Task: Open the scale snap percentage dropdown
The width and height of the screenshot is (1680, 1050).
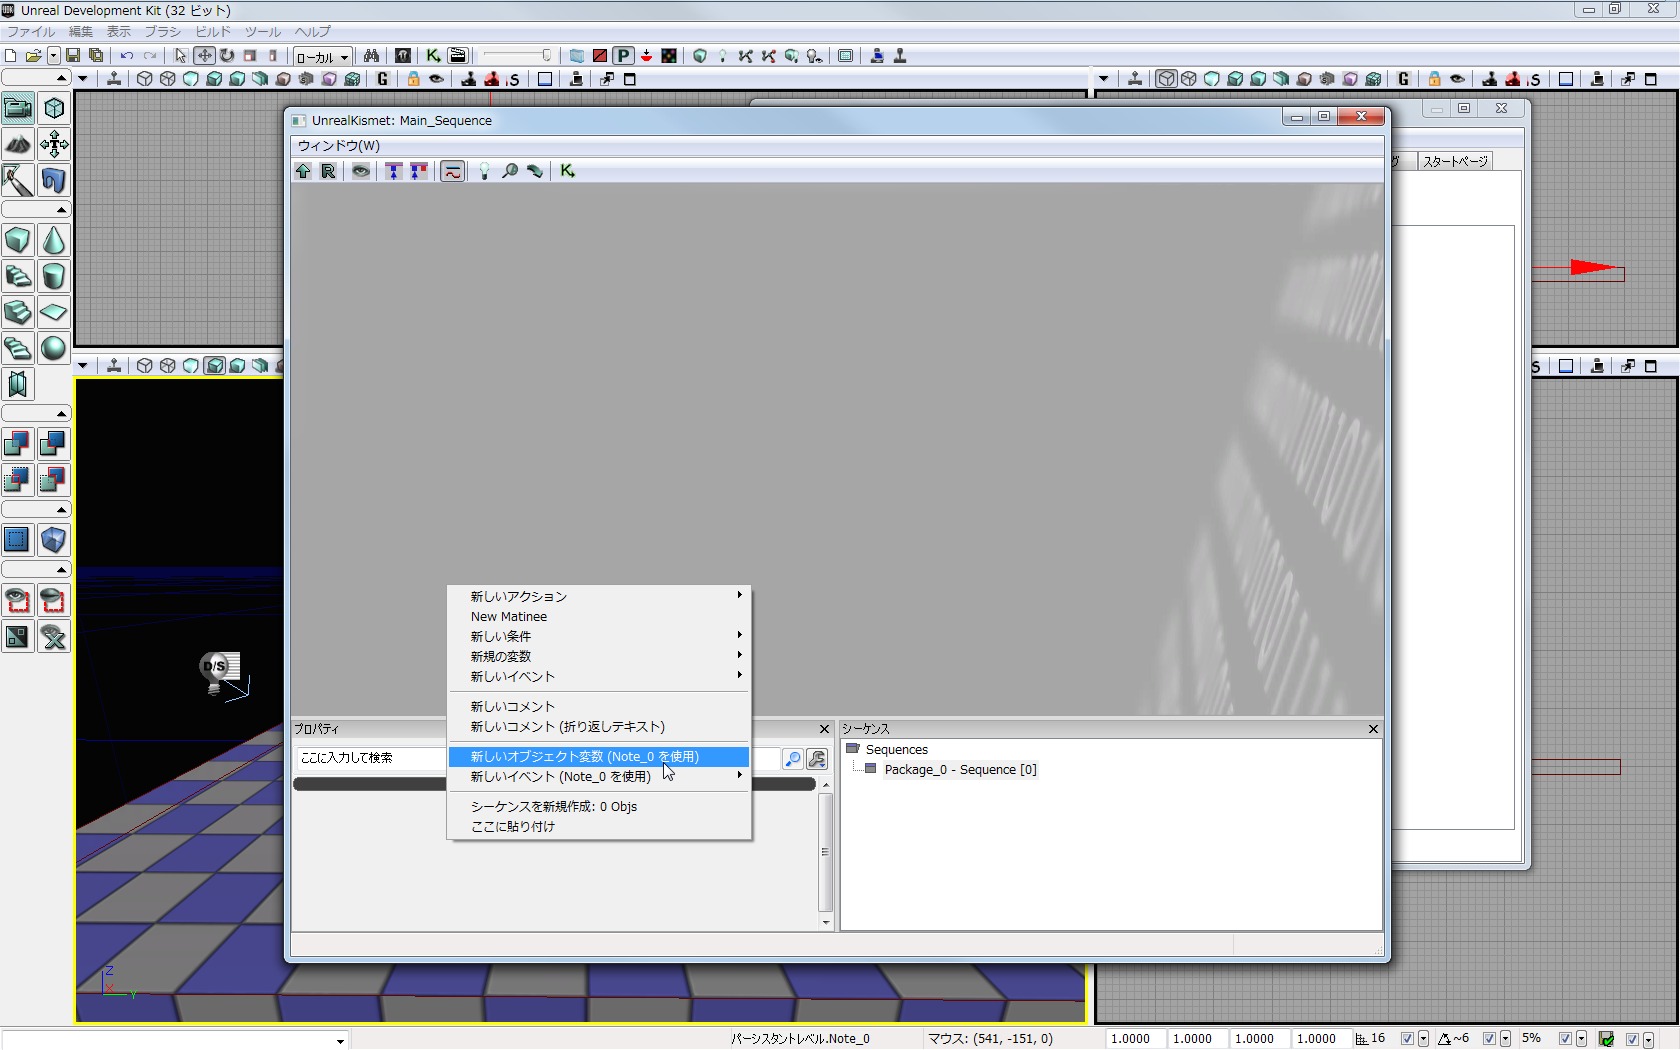Action: (x=1581, y=1039)
